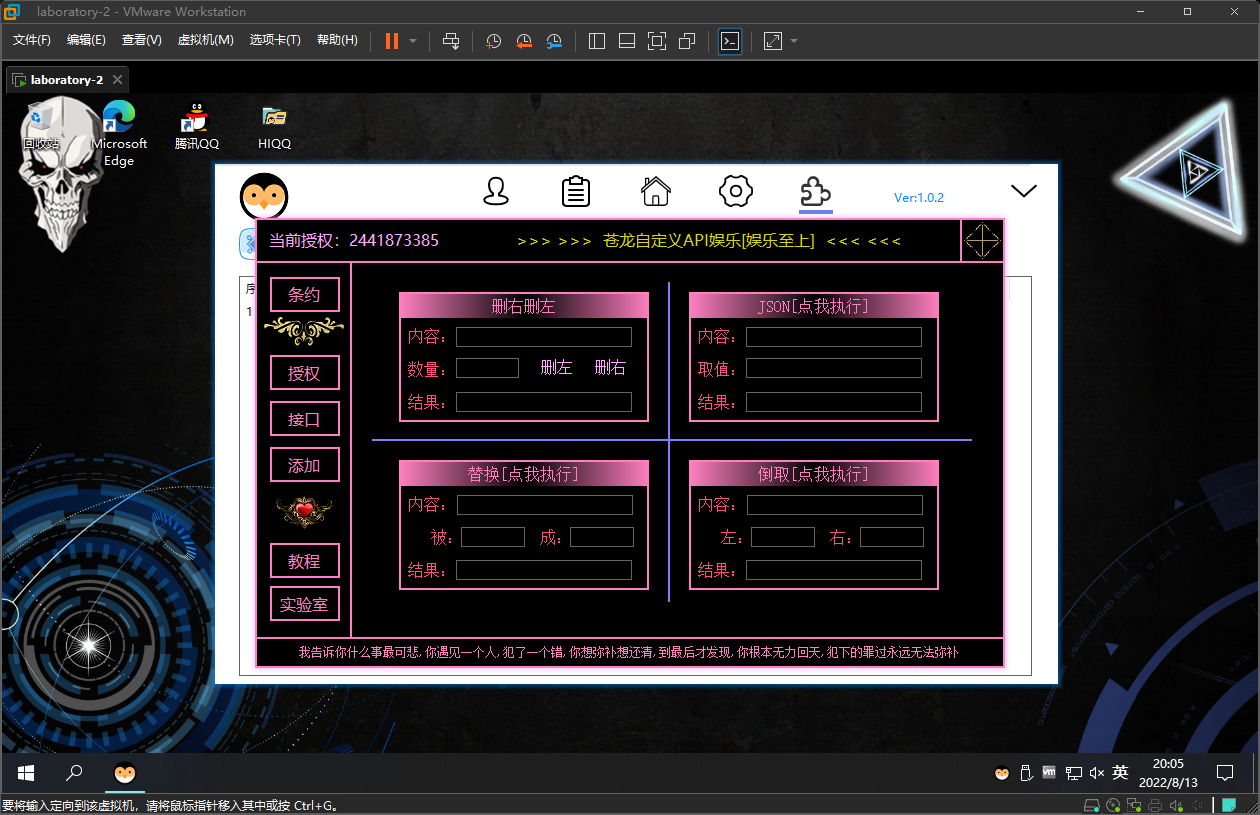Focus the 被 field in 替换 panel

coord(493,537)
